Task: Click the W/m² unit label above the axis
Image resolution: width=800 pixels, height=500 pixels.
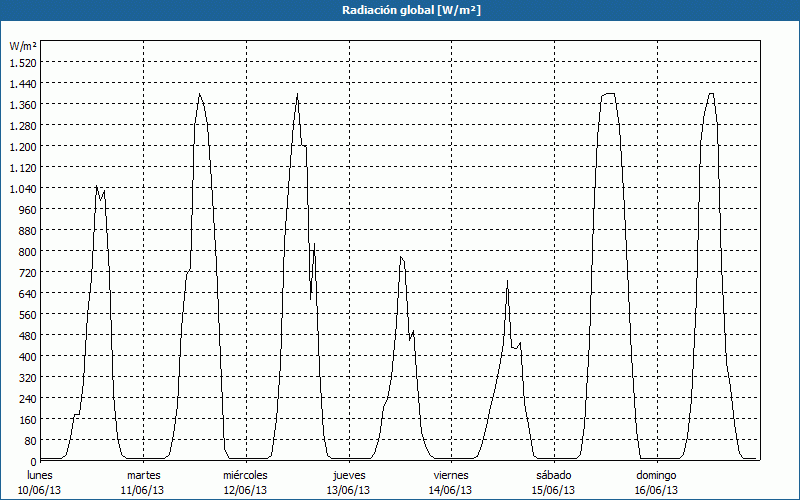Action: coord(23,46)
